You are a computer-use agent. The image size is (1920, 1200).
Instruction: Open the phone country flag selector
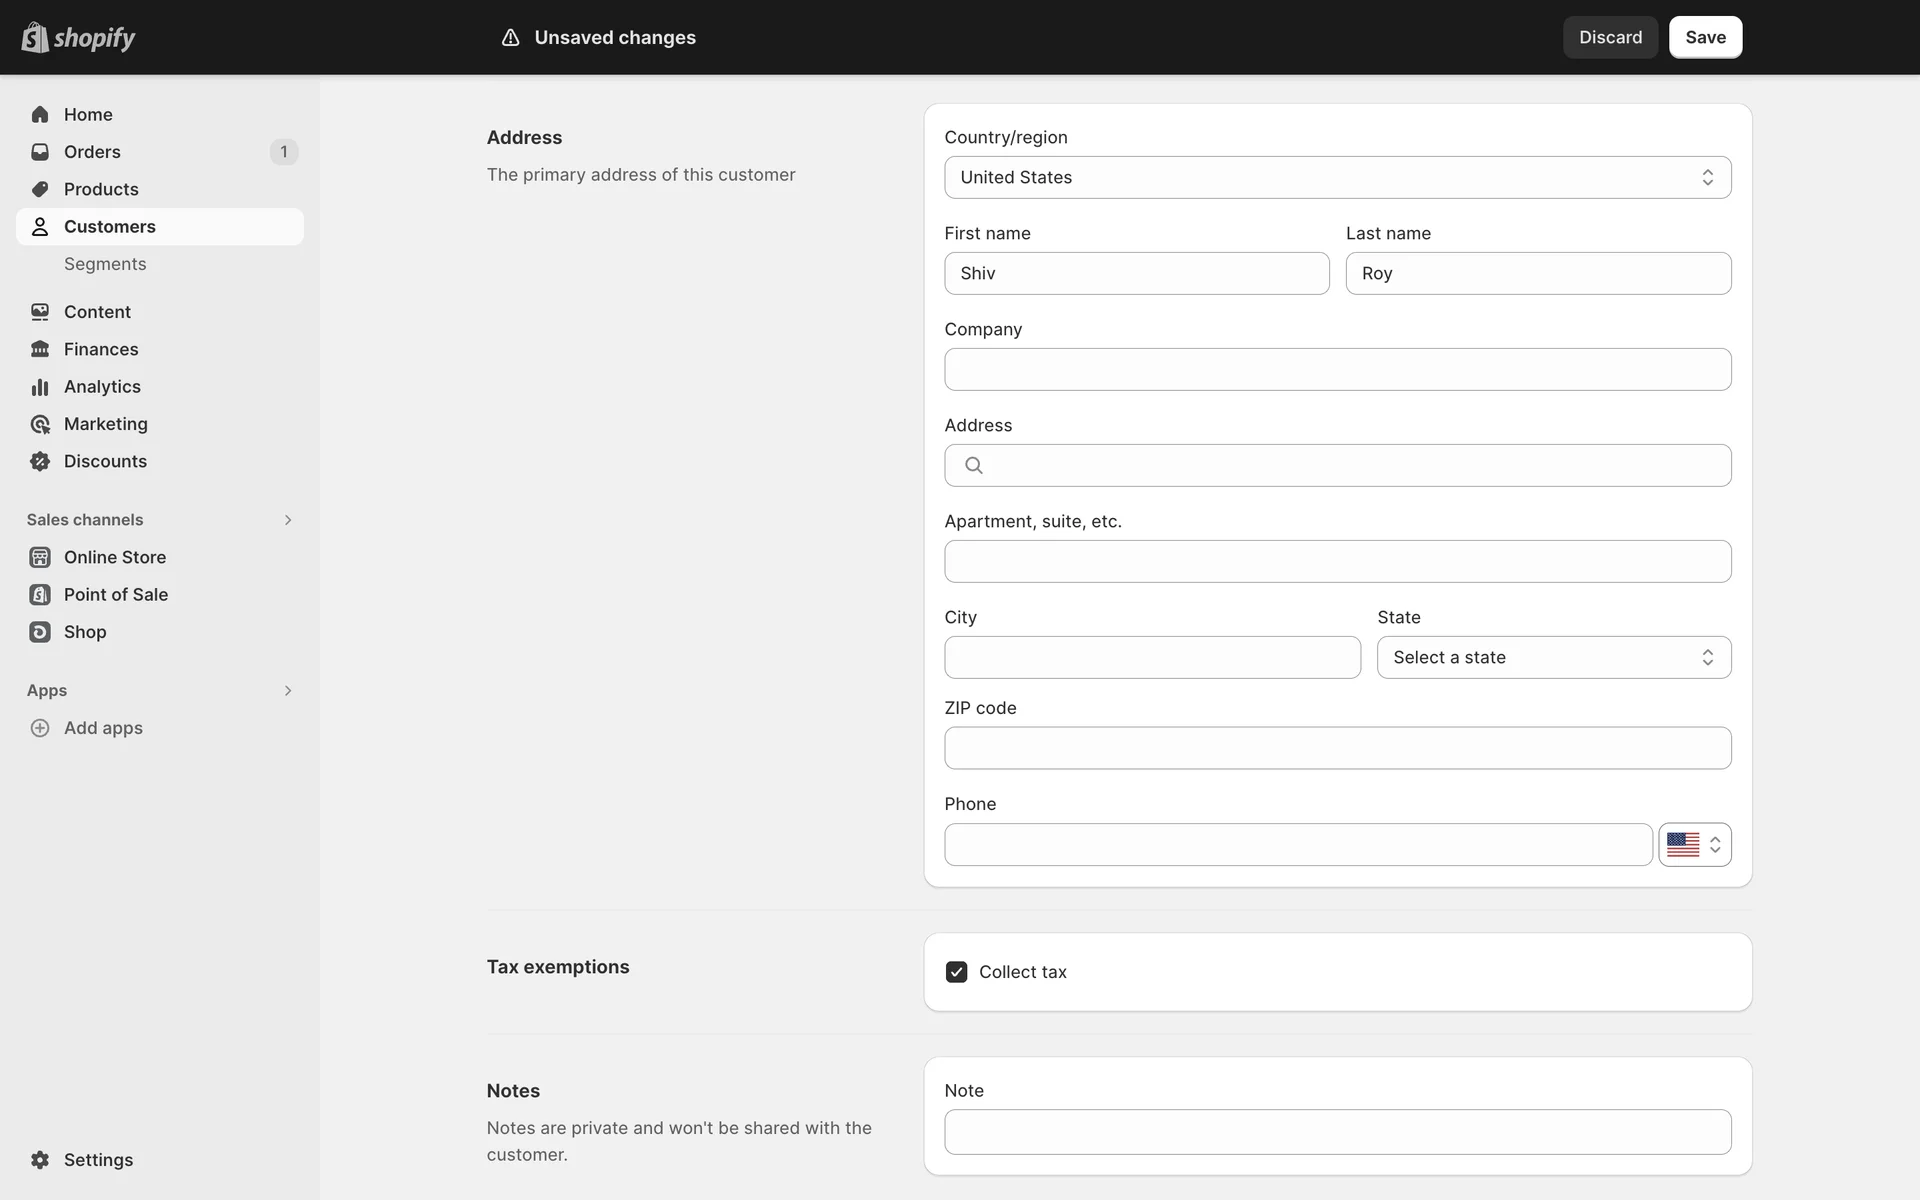tap(1694, 845)
